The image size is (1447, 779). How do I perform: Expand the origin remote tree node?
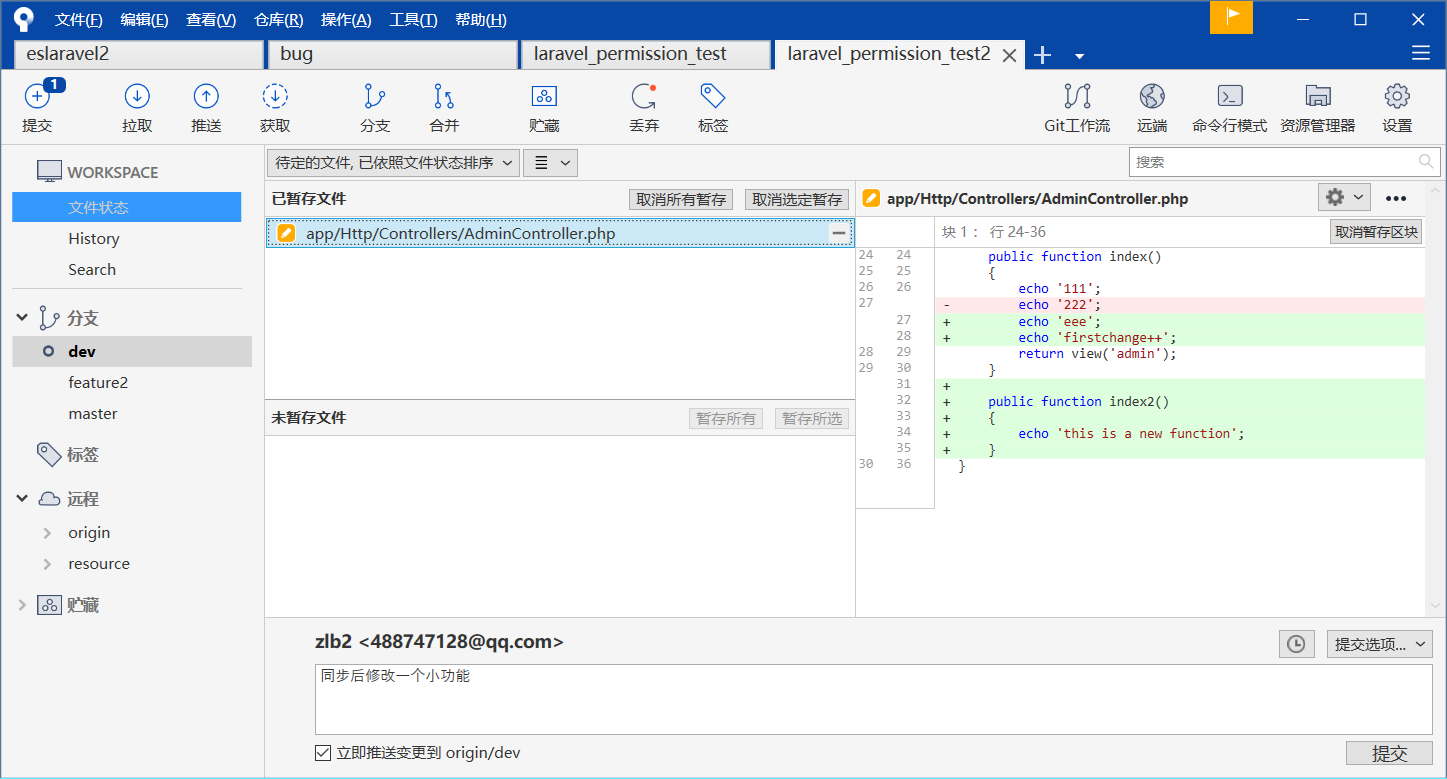coord(47,533)
